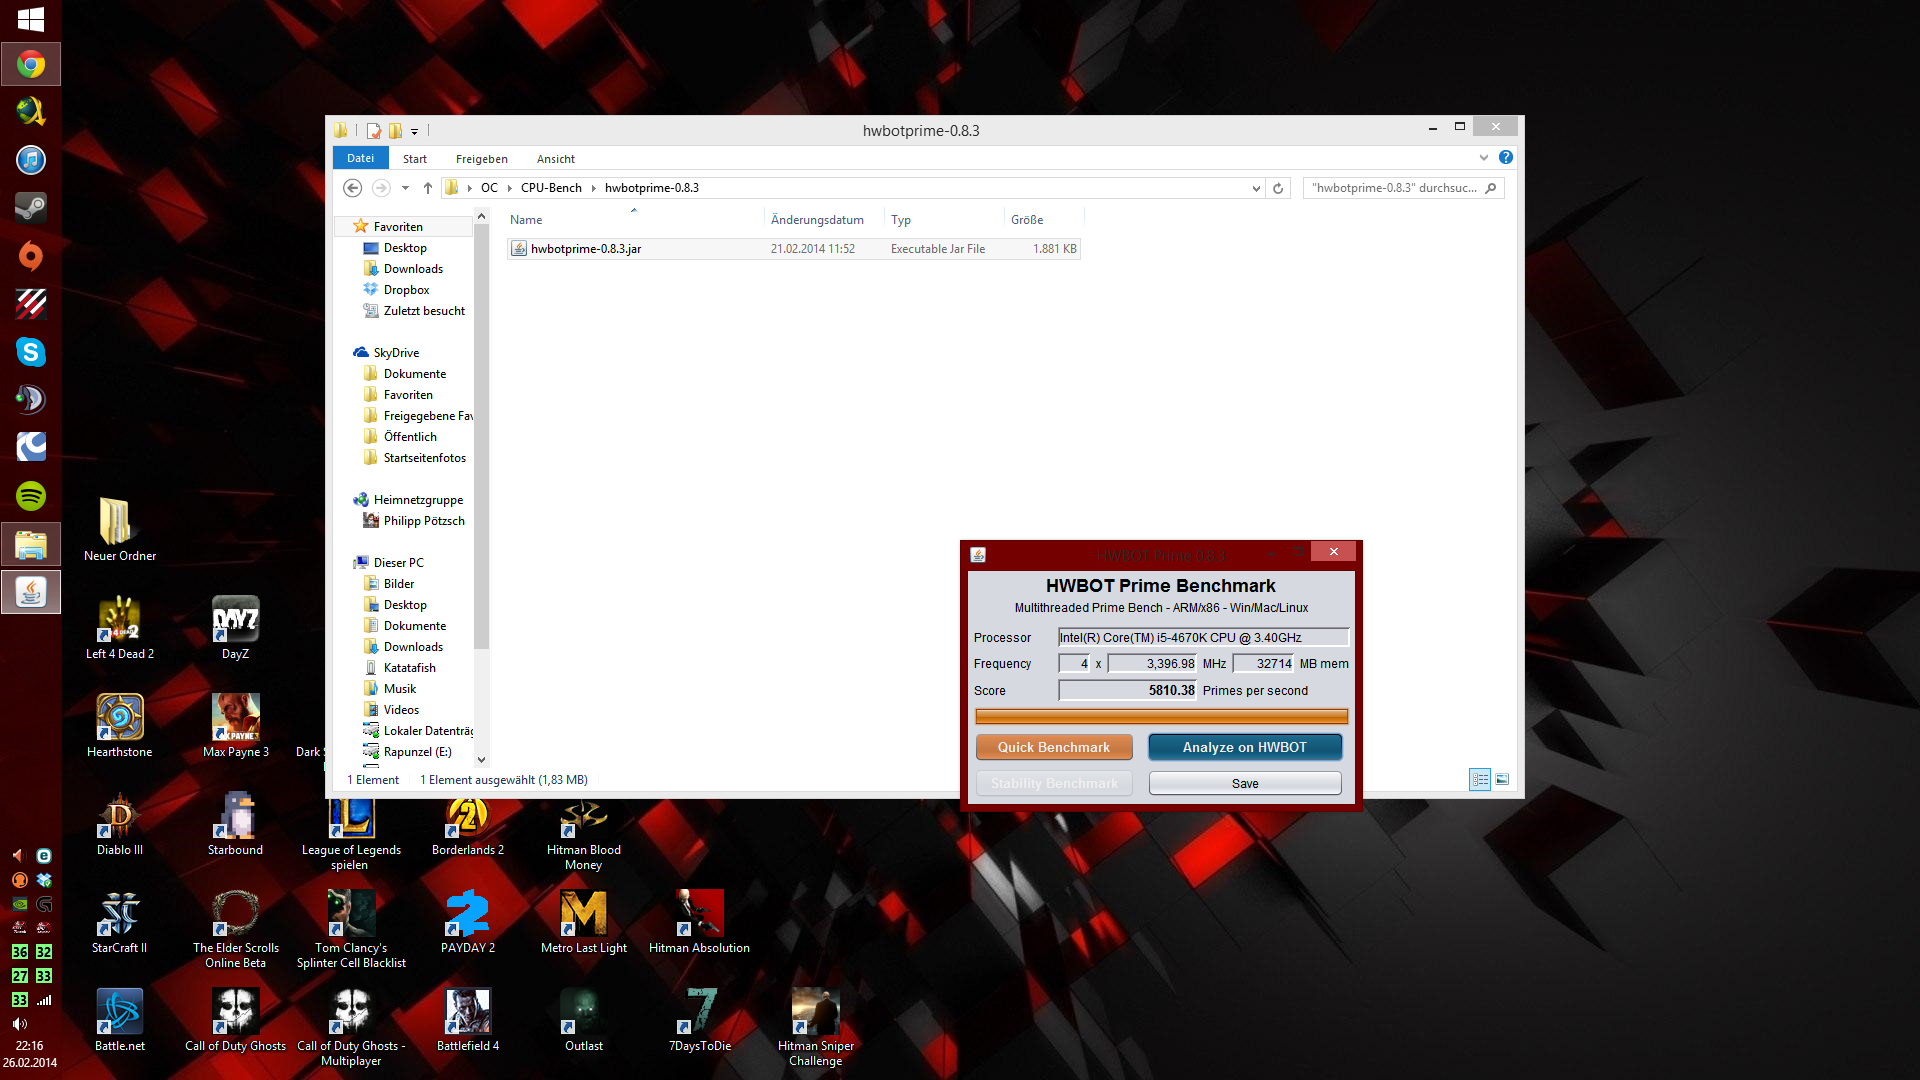
Task: Open the Start ribbon tab
Action: pyautogui.click(x=415, y=159)
